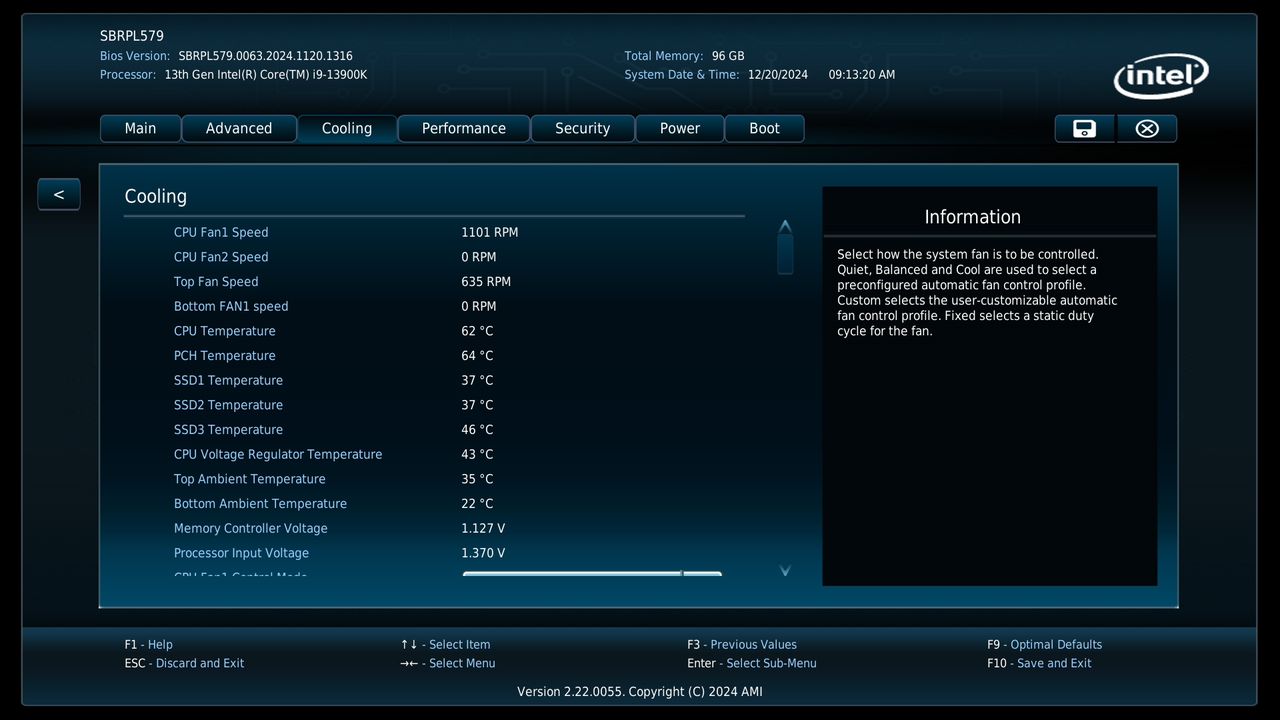Click F9 - Optimal Defaults
This screenshot has width=1280, height=720.
click(1045, 645)
